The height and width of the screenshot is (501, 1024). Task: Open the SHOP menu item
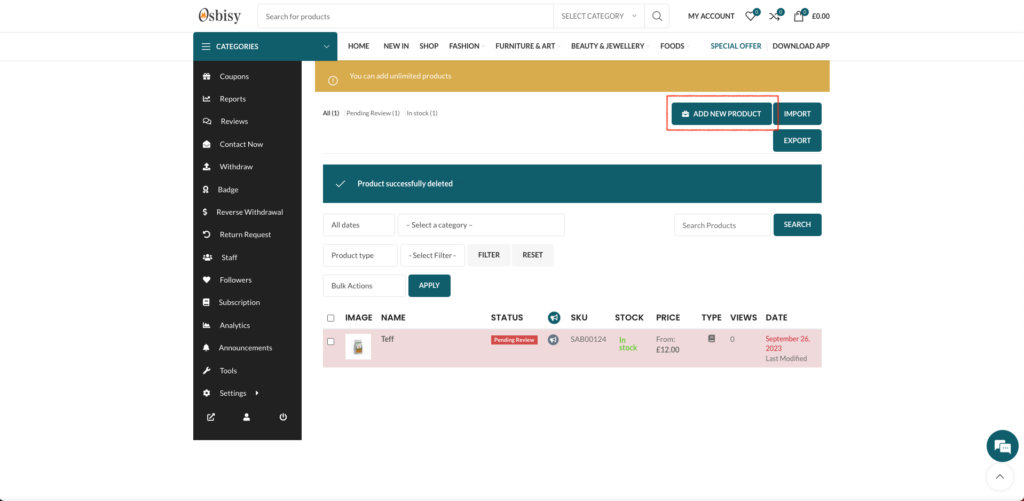(x=428, y=46)
